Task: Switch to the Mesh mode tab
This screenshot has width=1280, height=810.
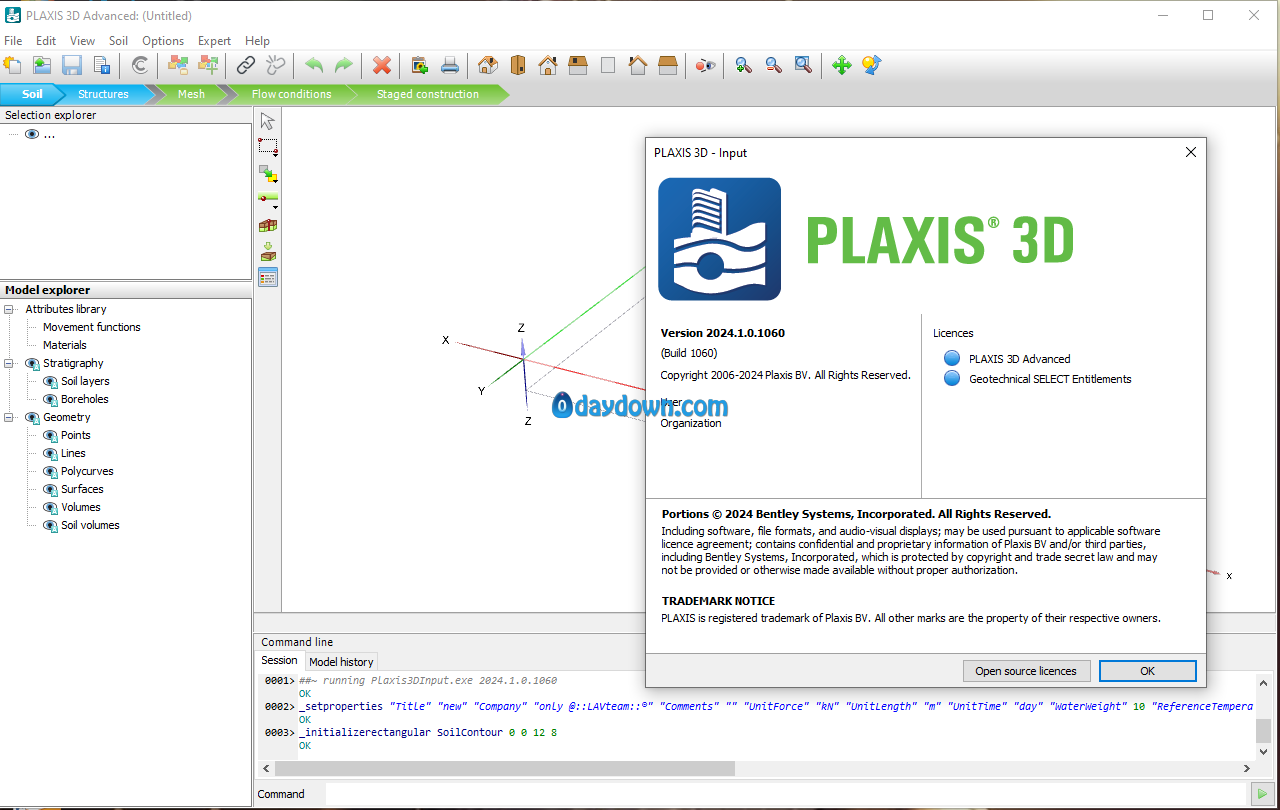Action: pos(191,94)
